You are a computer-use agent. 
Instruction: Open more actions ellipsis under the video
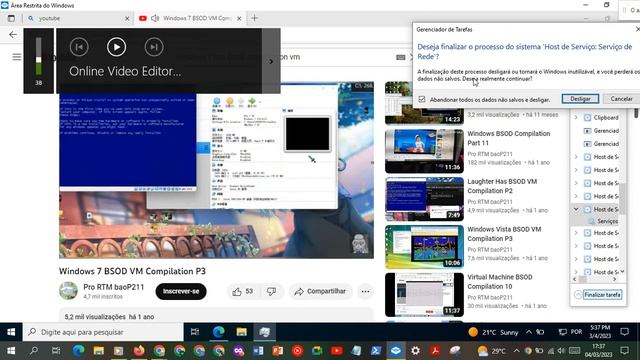point(365,291)
